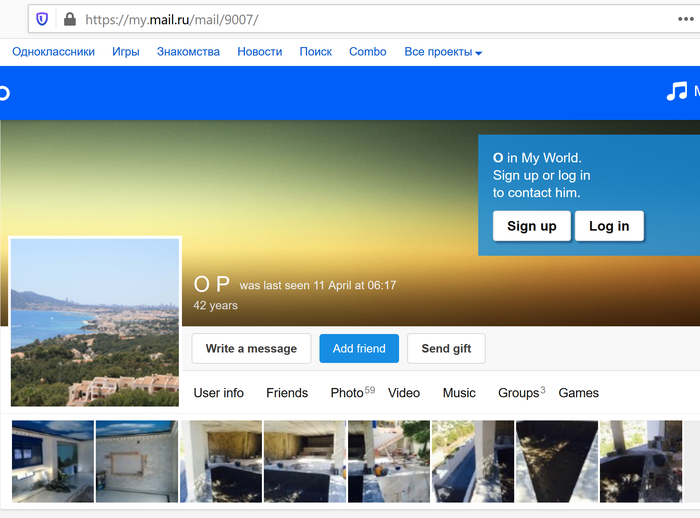This screenshot has height=518, width=700.
Task: Open sixth photo thumbnail in the strip
Action: tap(473, 461)
